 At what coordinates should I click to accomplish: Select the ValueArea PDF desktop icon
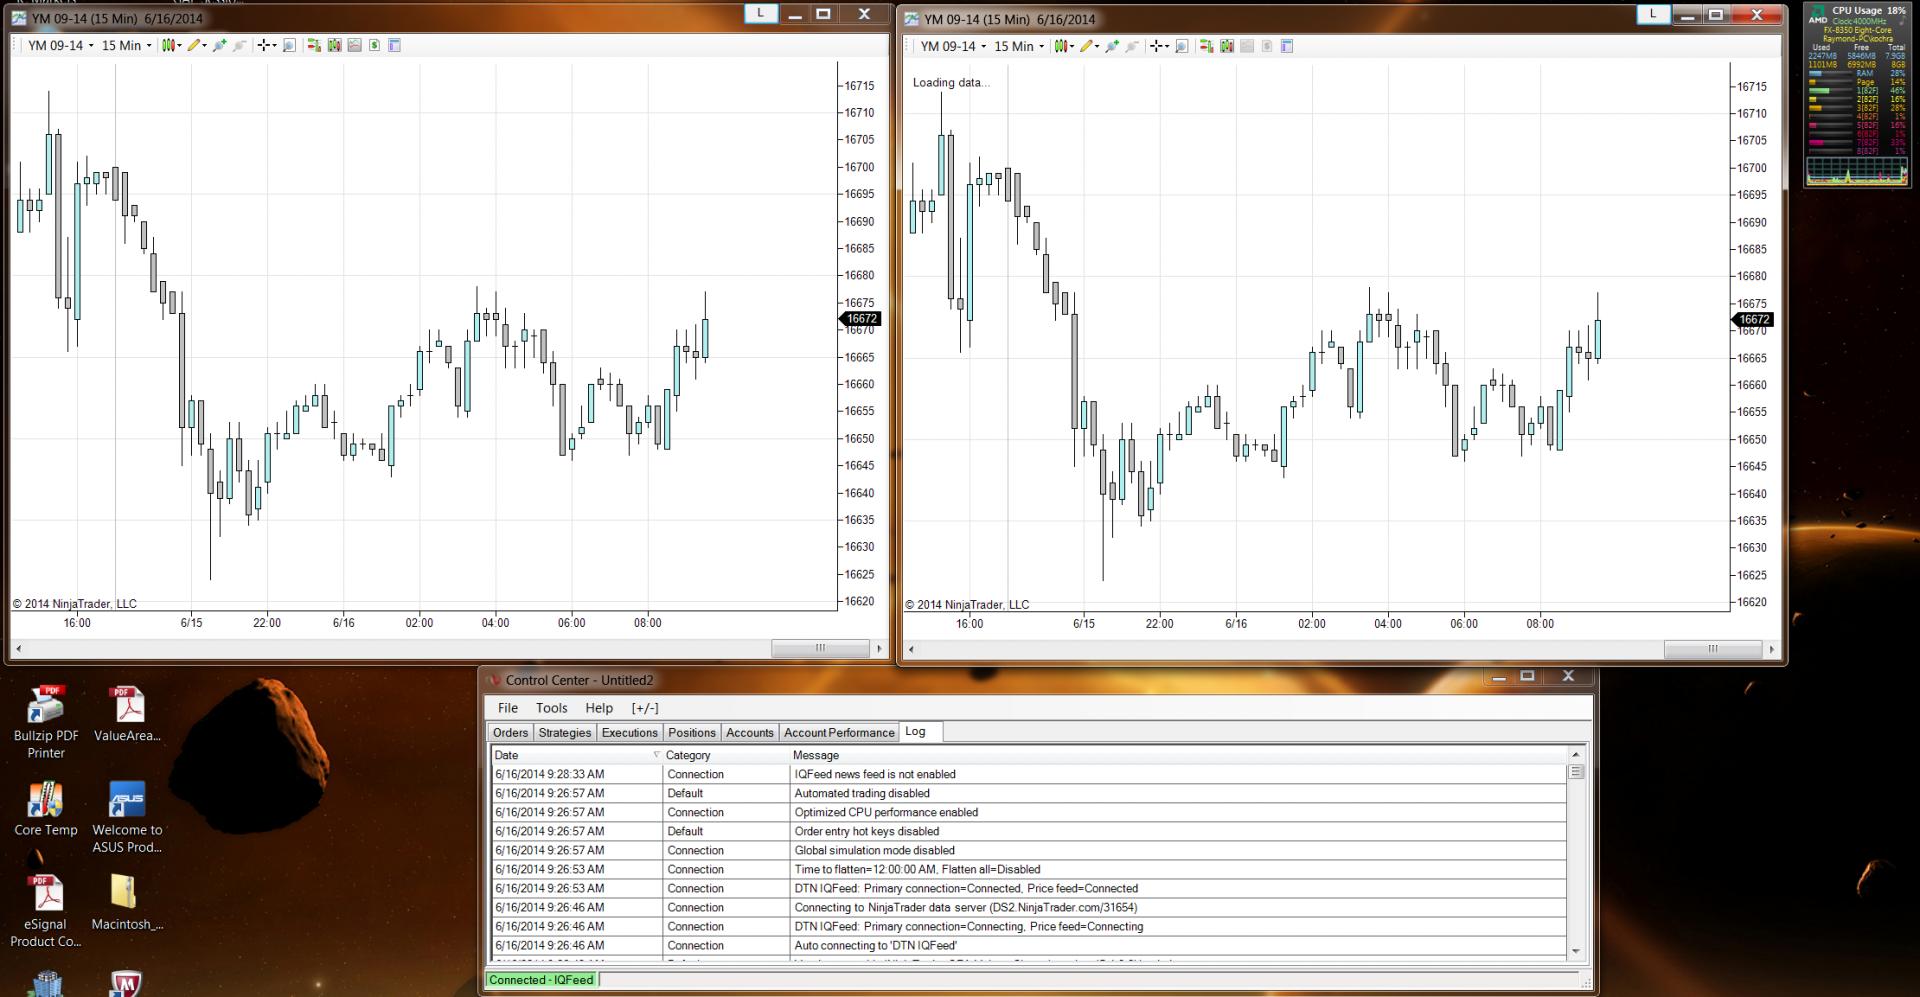click(x=127, y=714)
